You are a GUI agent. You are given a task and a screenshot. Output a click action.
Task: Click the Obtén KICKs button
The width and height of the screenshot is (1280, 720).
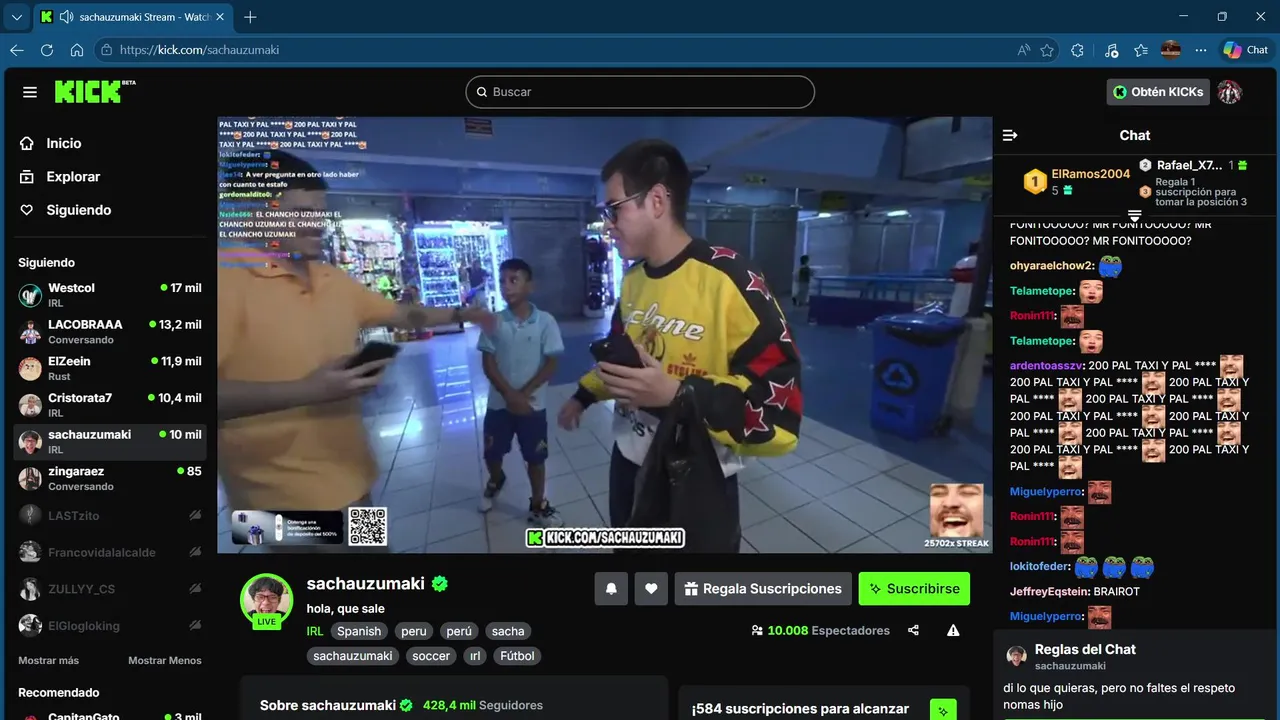[x=1158, y=92]
